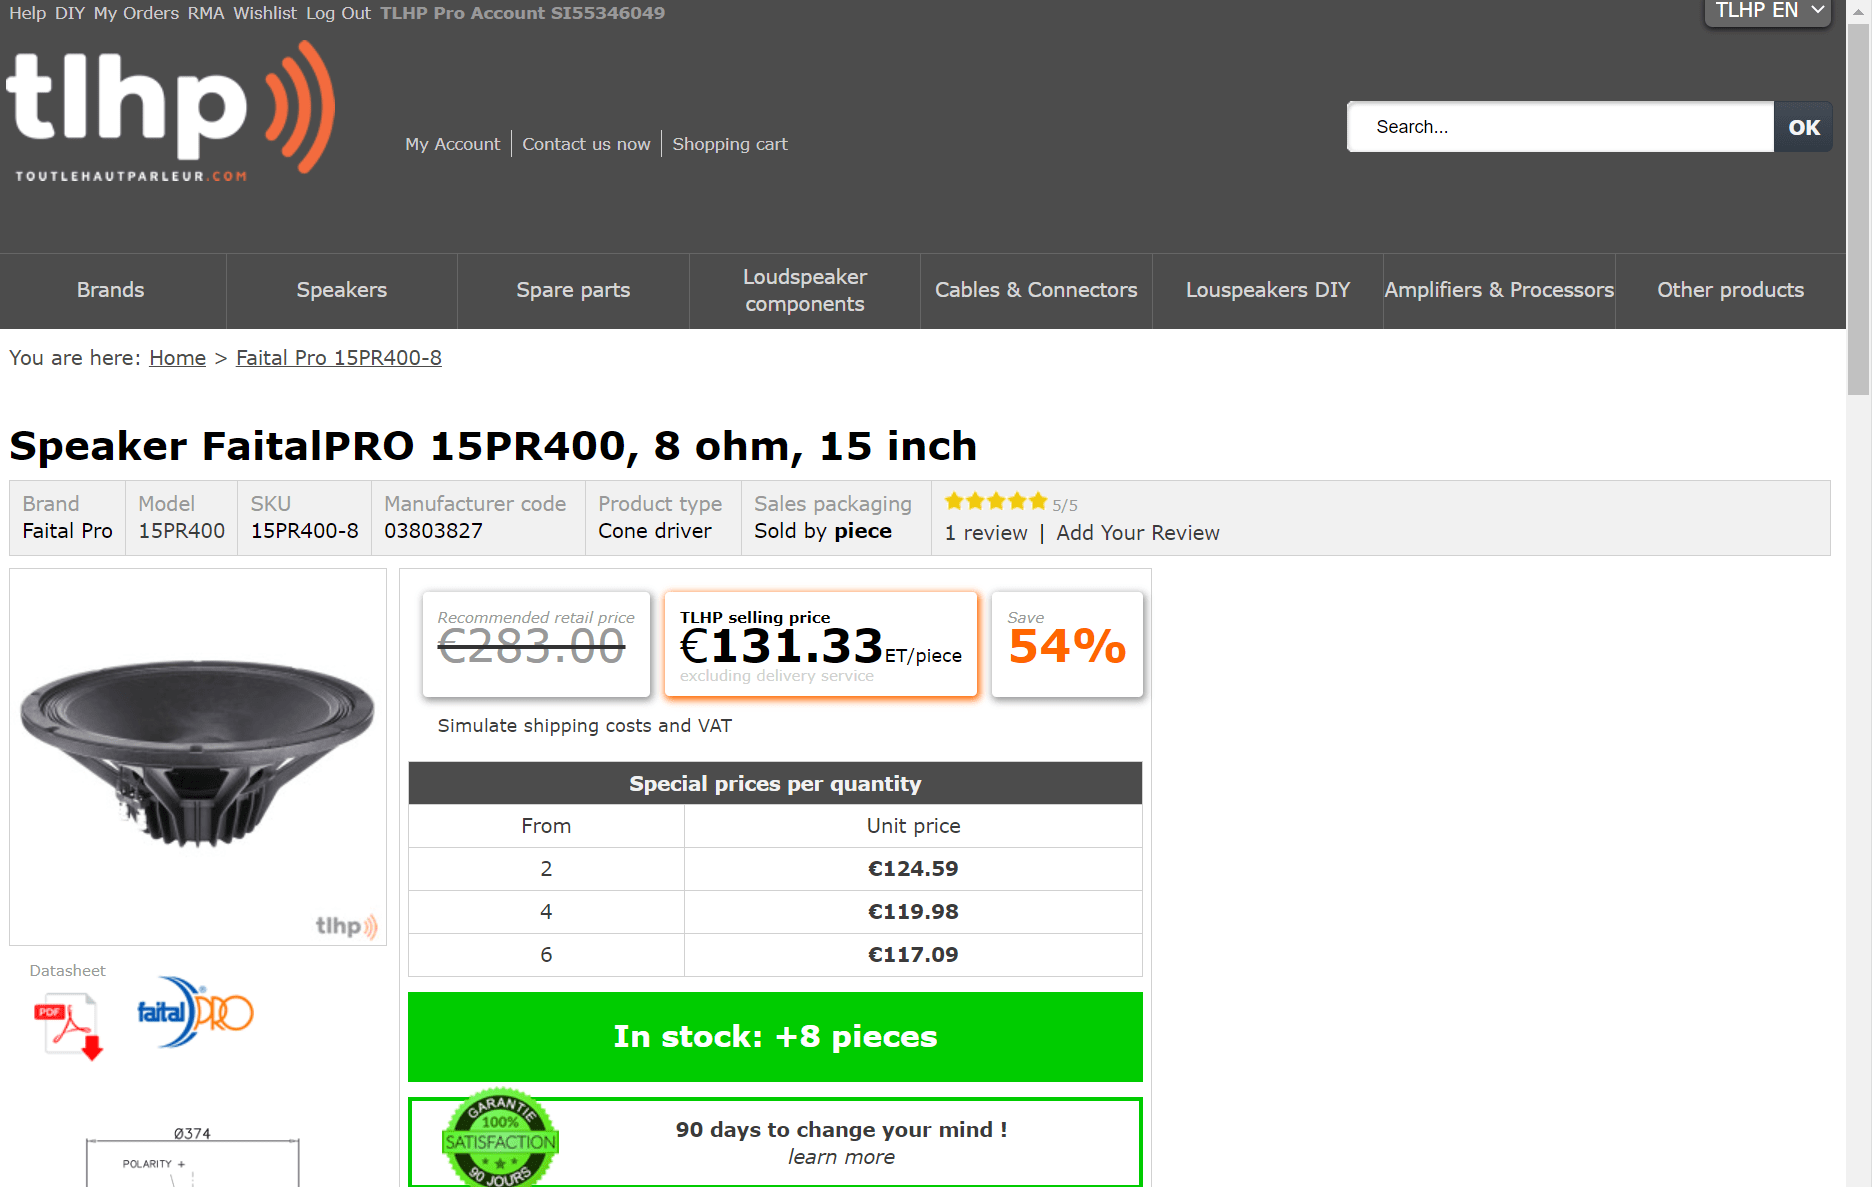Click the TLHP Pro Account SI55346049 text
The height and width of the screenshot is (1187, 1873).
pos(522,13)
